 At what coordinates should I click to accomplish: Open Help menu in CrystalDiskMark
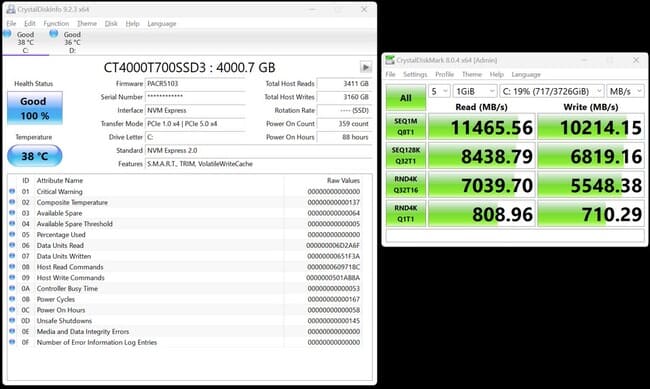pos(496,74)
